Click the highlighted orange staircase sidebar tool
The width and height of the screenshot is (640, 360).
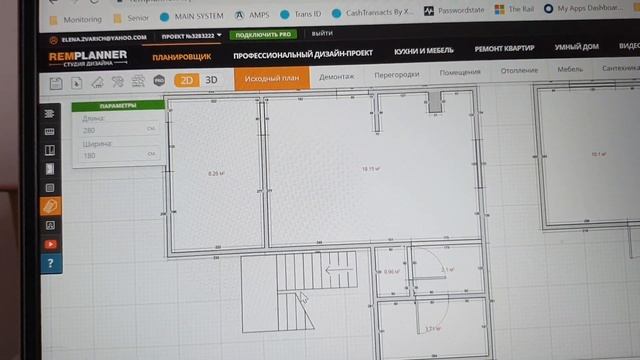click(x=50, y=206)
